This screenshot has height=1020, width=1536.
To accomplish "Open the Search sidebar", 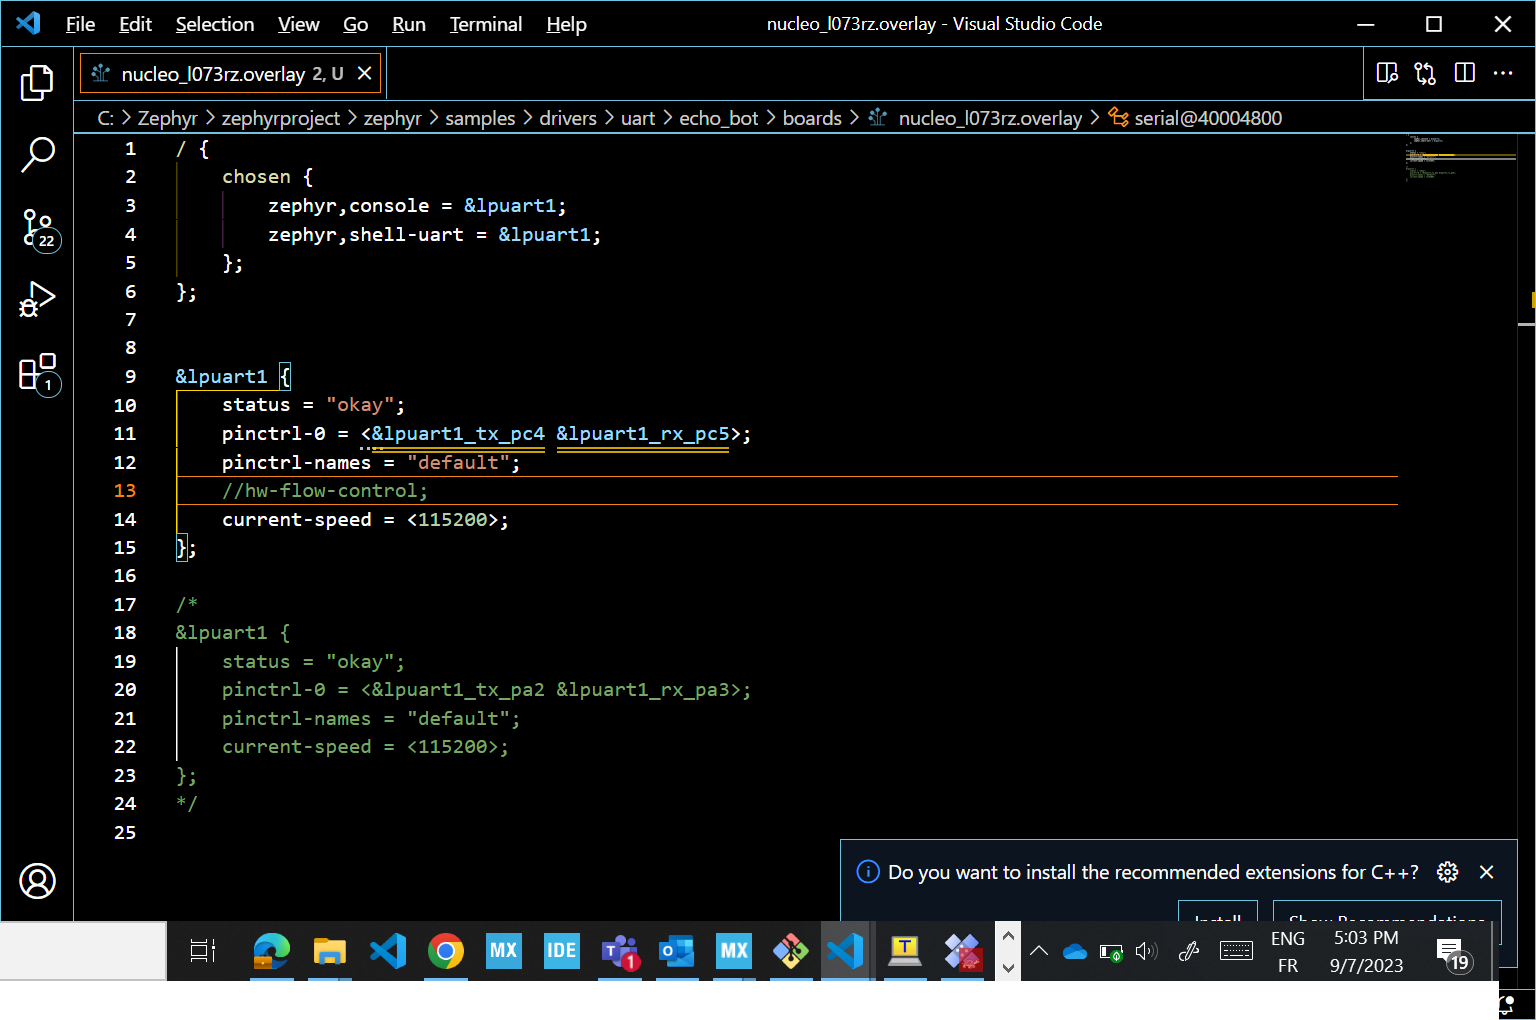I will [37, 153].
